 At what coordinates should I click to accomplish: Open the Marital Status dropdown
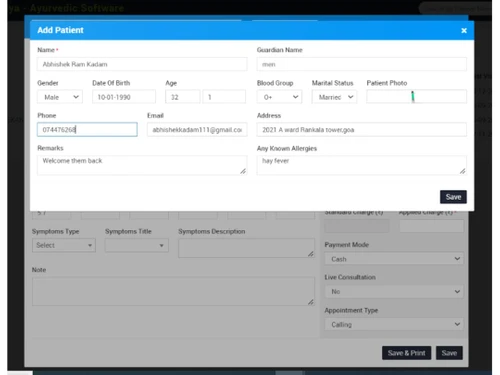click(x=334, y=97)
